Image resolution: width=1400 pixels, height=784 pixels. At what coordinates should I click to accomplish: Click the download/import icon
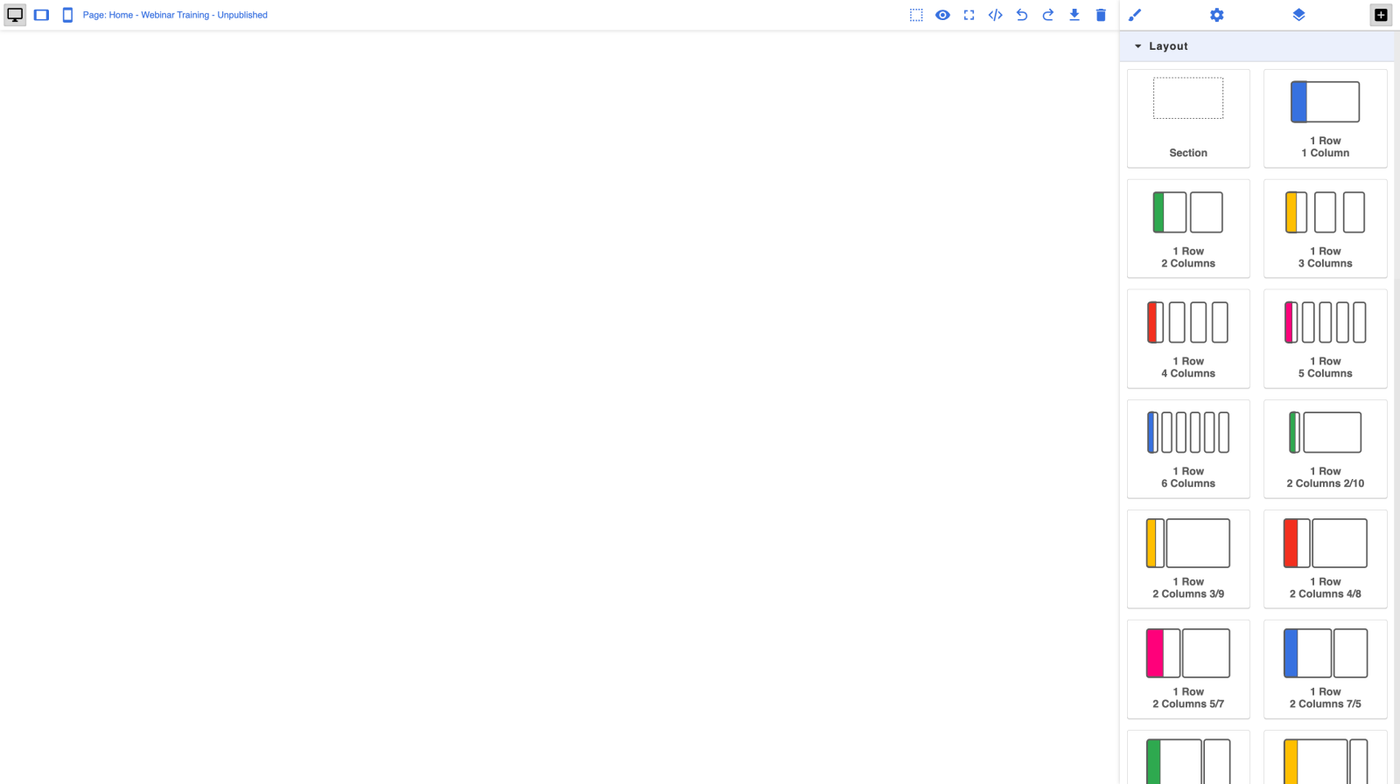(x=1074, y=15)
